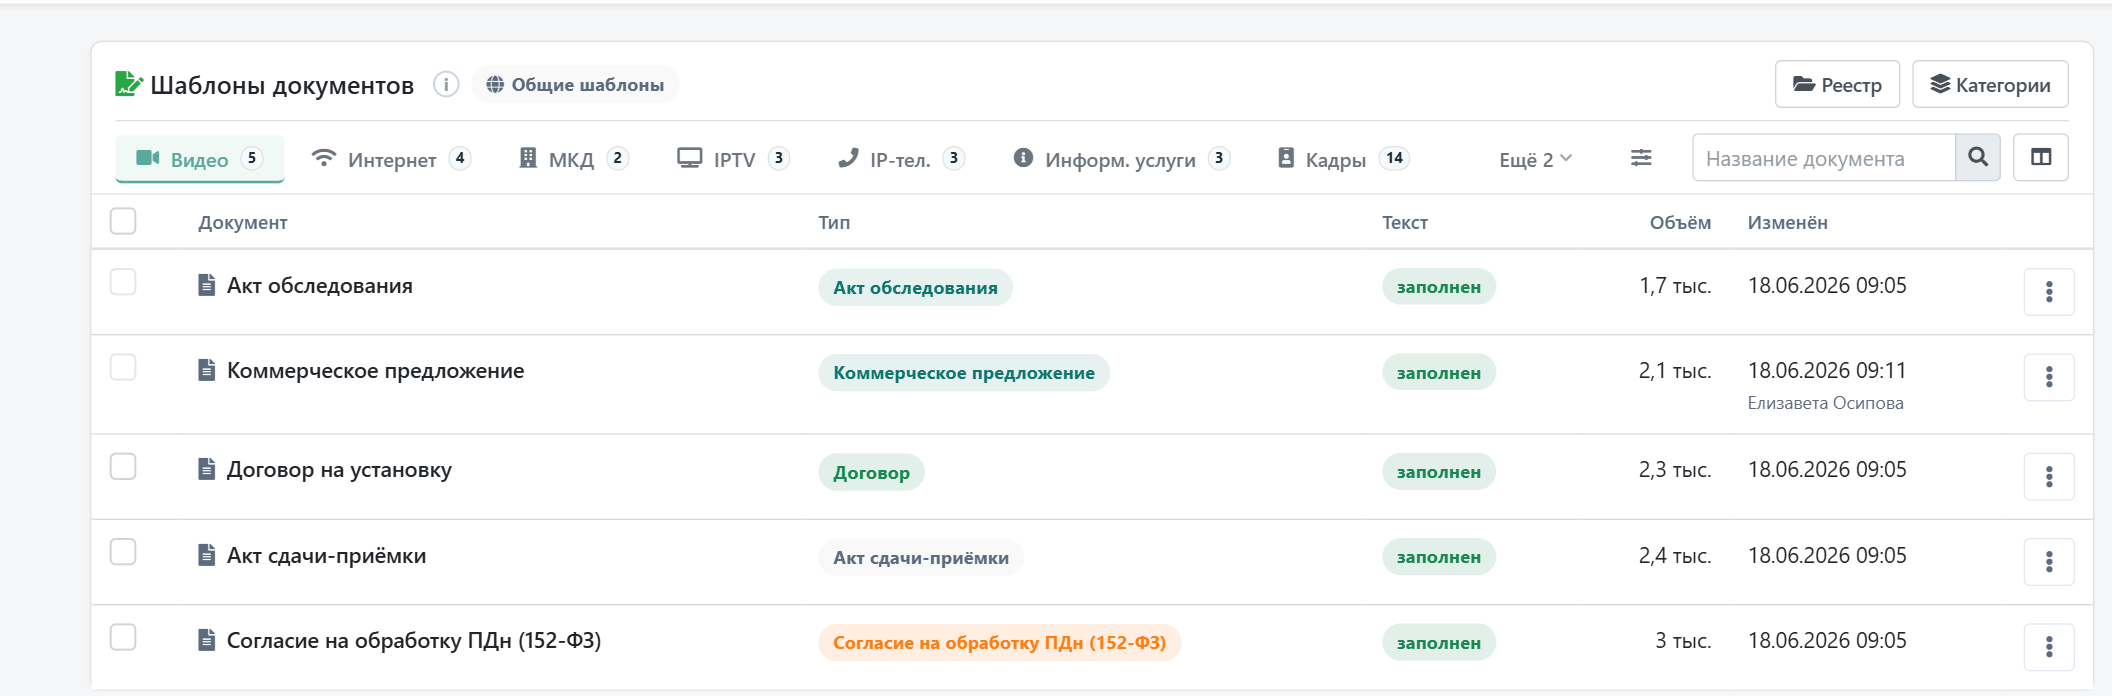Click the search magnifier icon
This screenshot has height=696, width=2112.
click(x=1978, y=158)
